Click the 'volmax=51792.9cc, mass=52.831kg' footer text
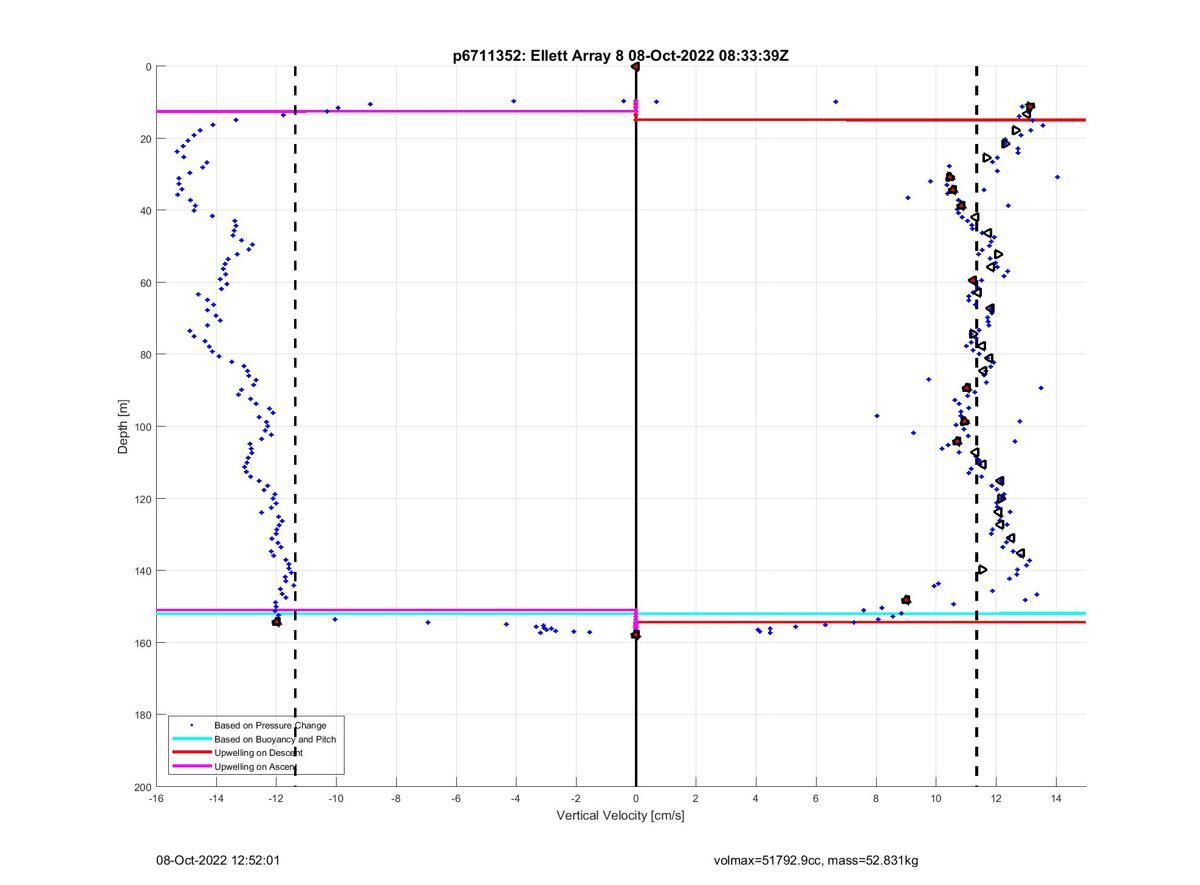 click(x=816, y=860)
